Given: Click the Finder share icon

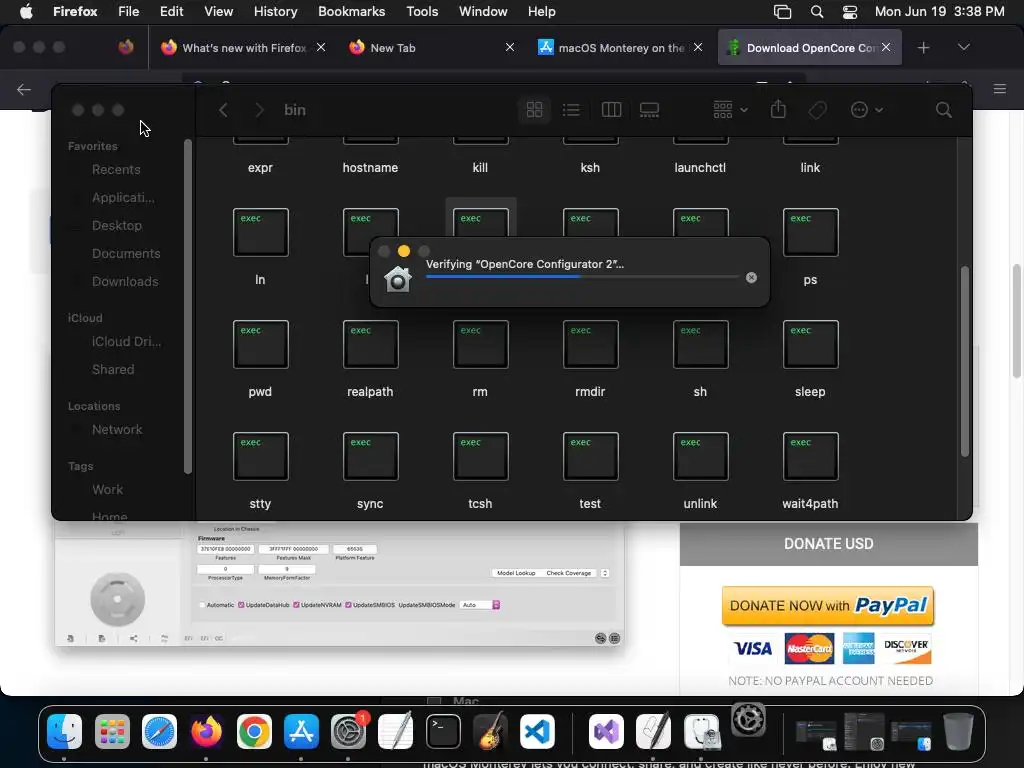Looking at the screenshot, I should (778, 109).
